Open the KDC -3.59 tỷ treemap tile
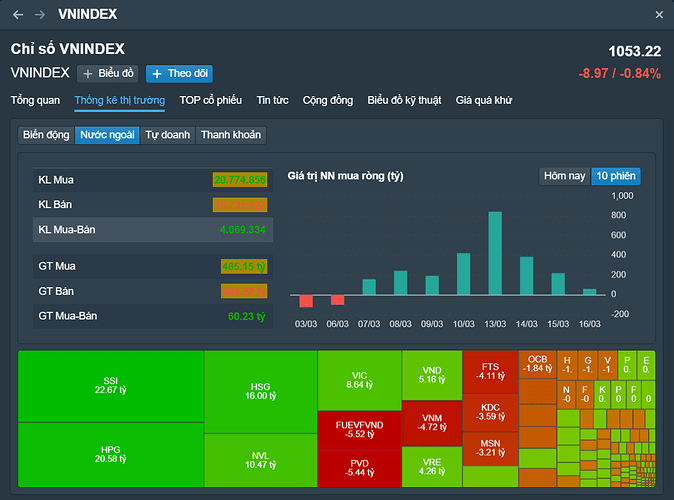674x500 pixels. pos(490,412)
